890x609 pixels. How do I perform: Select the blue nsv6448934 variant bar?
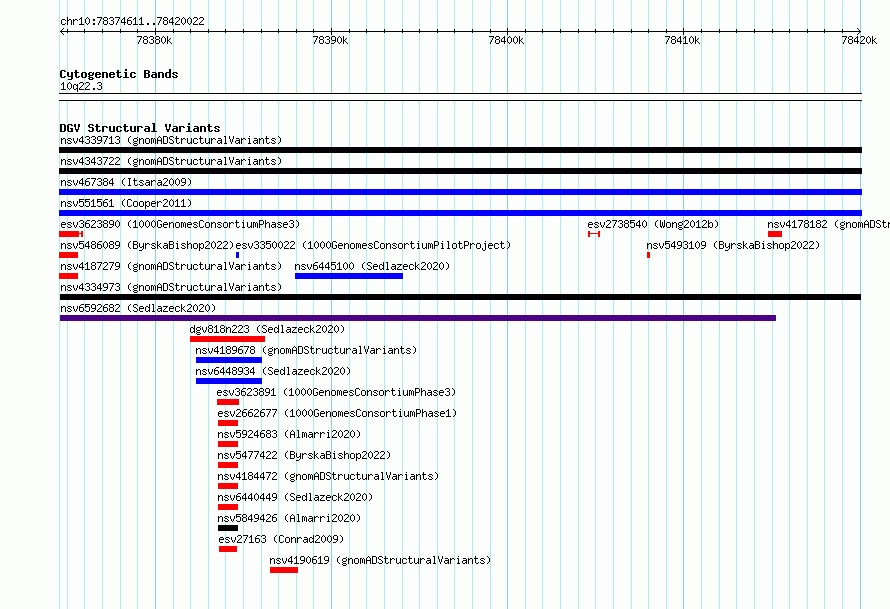tap(229, 381)
